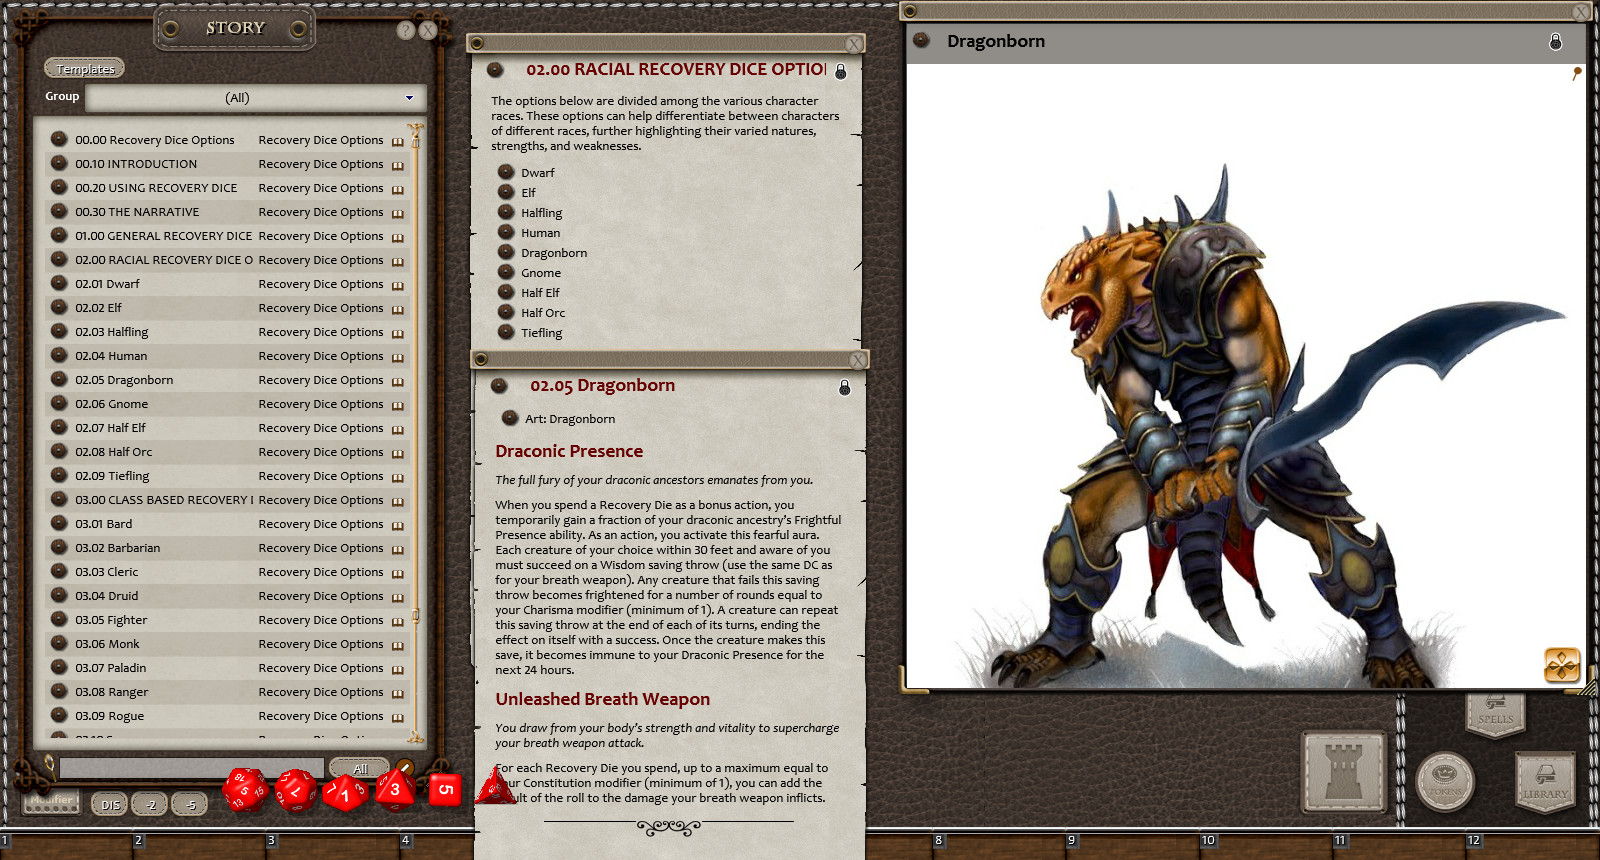Roll the red six-sided die
This screenshot has width=1600, height=860.
point(445,789)
